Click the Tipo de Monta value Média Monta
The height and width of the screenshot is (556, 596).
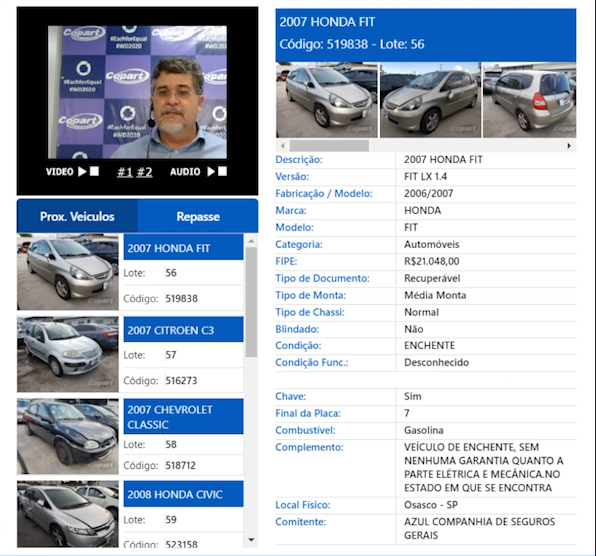pos(435,295)
